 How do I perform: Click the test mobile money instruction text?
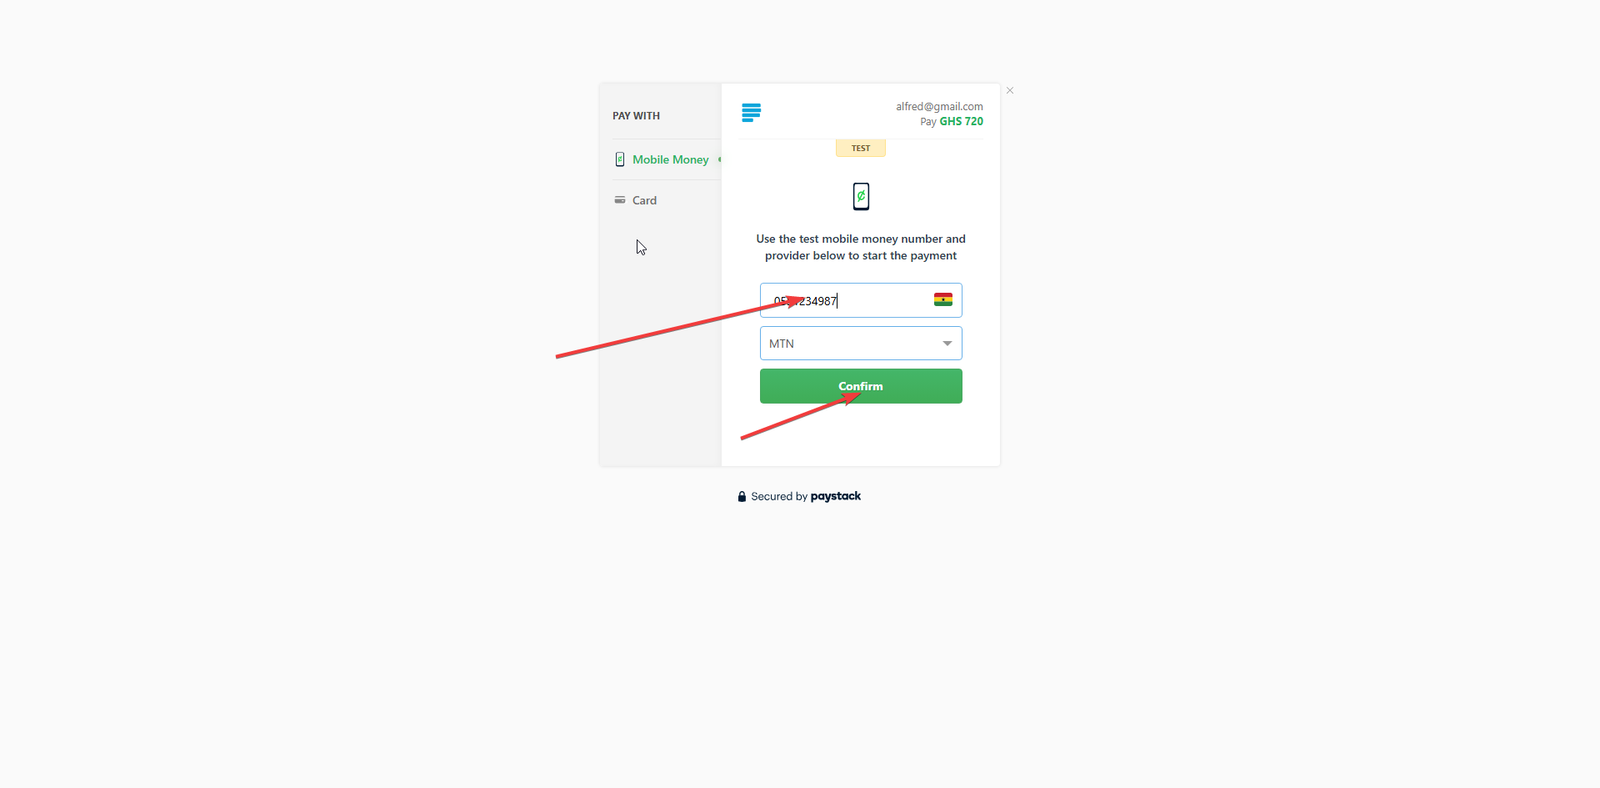tap(861, 247)
